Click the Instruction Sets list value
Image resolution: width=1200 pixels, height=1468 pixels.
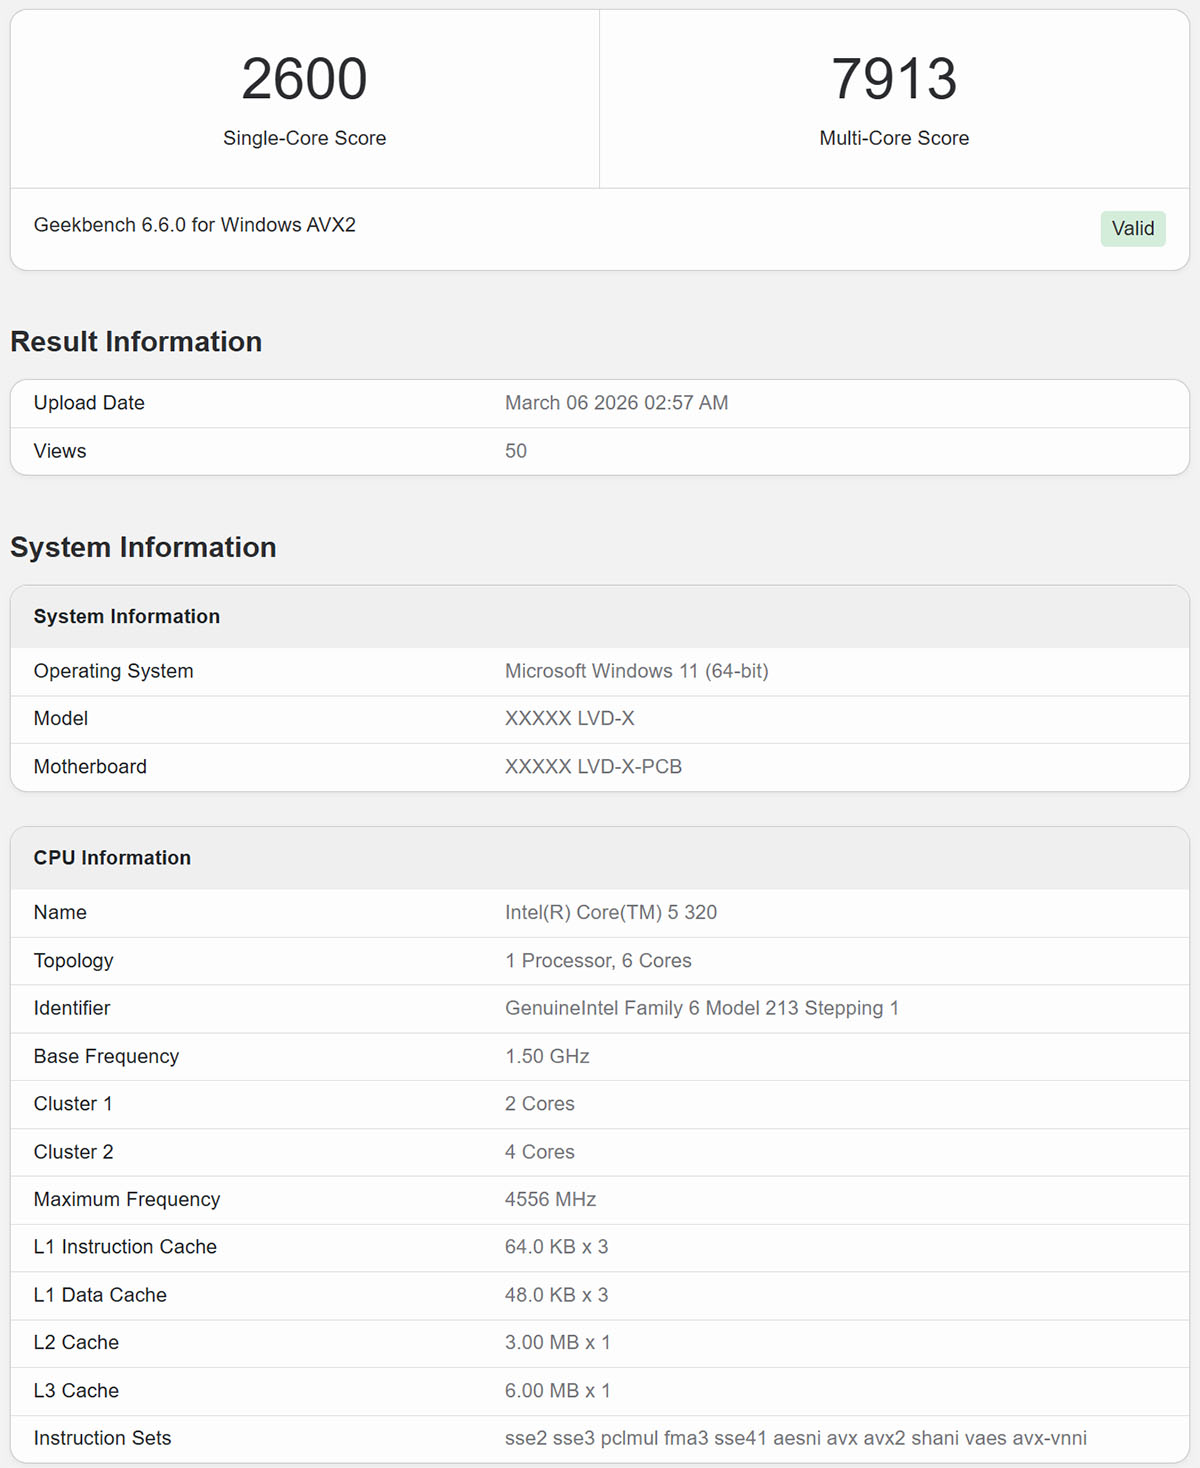pyautogui.click(x=795, y=1438)
